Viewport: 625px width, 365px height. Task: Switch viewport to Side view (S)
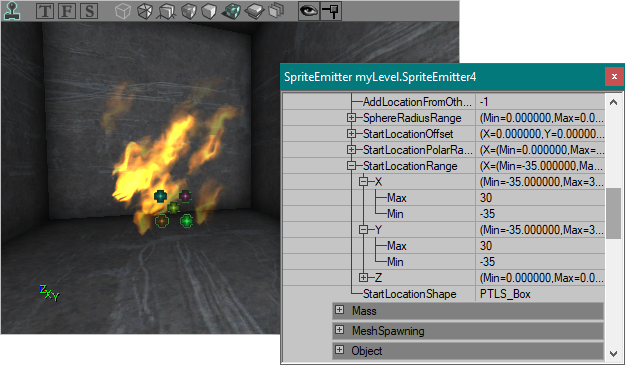coord(89,11)
